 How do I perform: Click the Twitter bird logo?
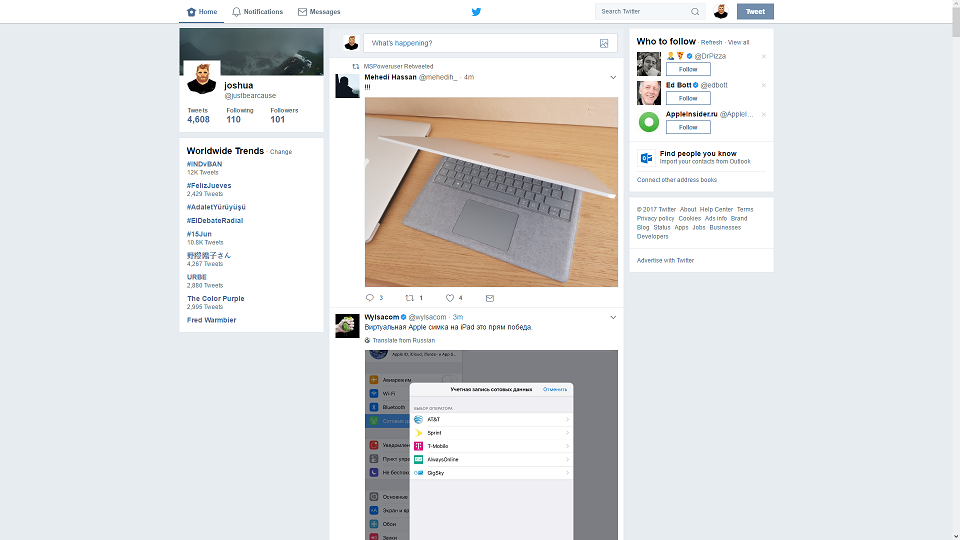click(476, 12)
